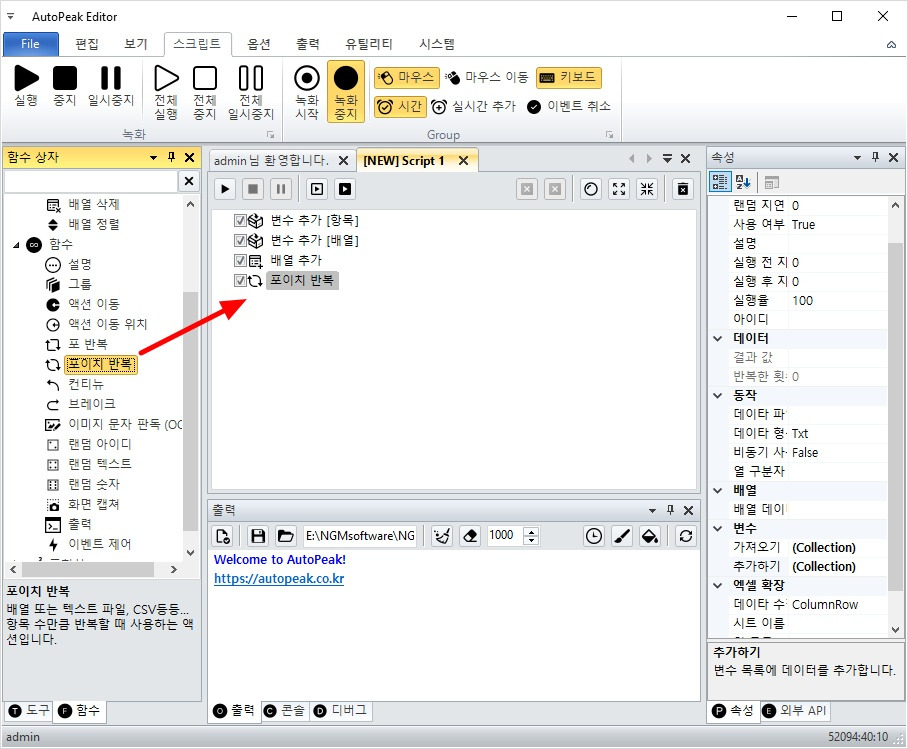Click the script toolbar stop icon
The height and width of the screenshot is (749, 908).
tap(253, 189)
